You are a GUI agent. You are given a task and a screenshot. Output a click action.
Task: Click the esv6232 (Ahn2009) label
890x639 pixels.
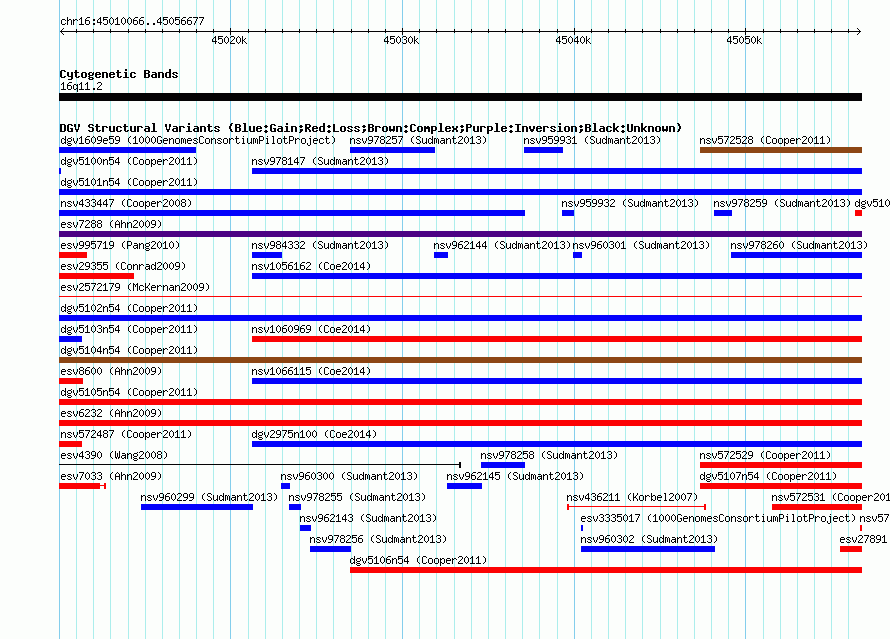[x=111, y=413]
